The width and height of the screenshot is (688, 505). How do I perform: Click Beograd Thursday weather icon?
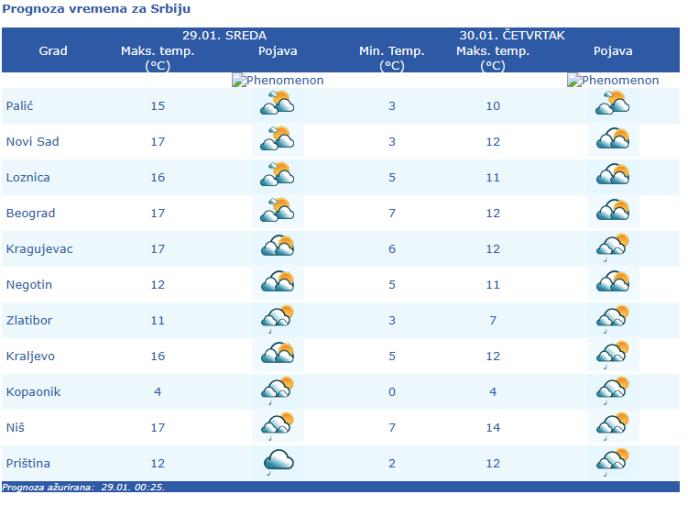pyautogui.click(x=613, y=211)
